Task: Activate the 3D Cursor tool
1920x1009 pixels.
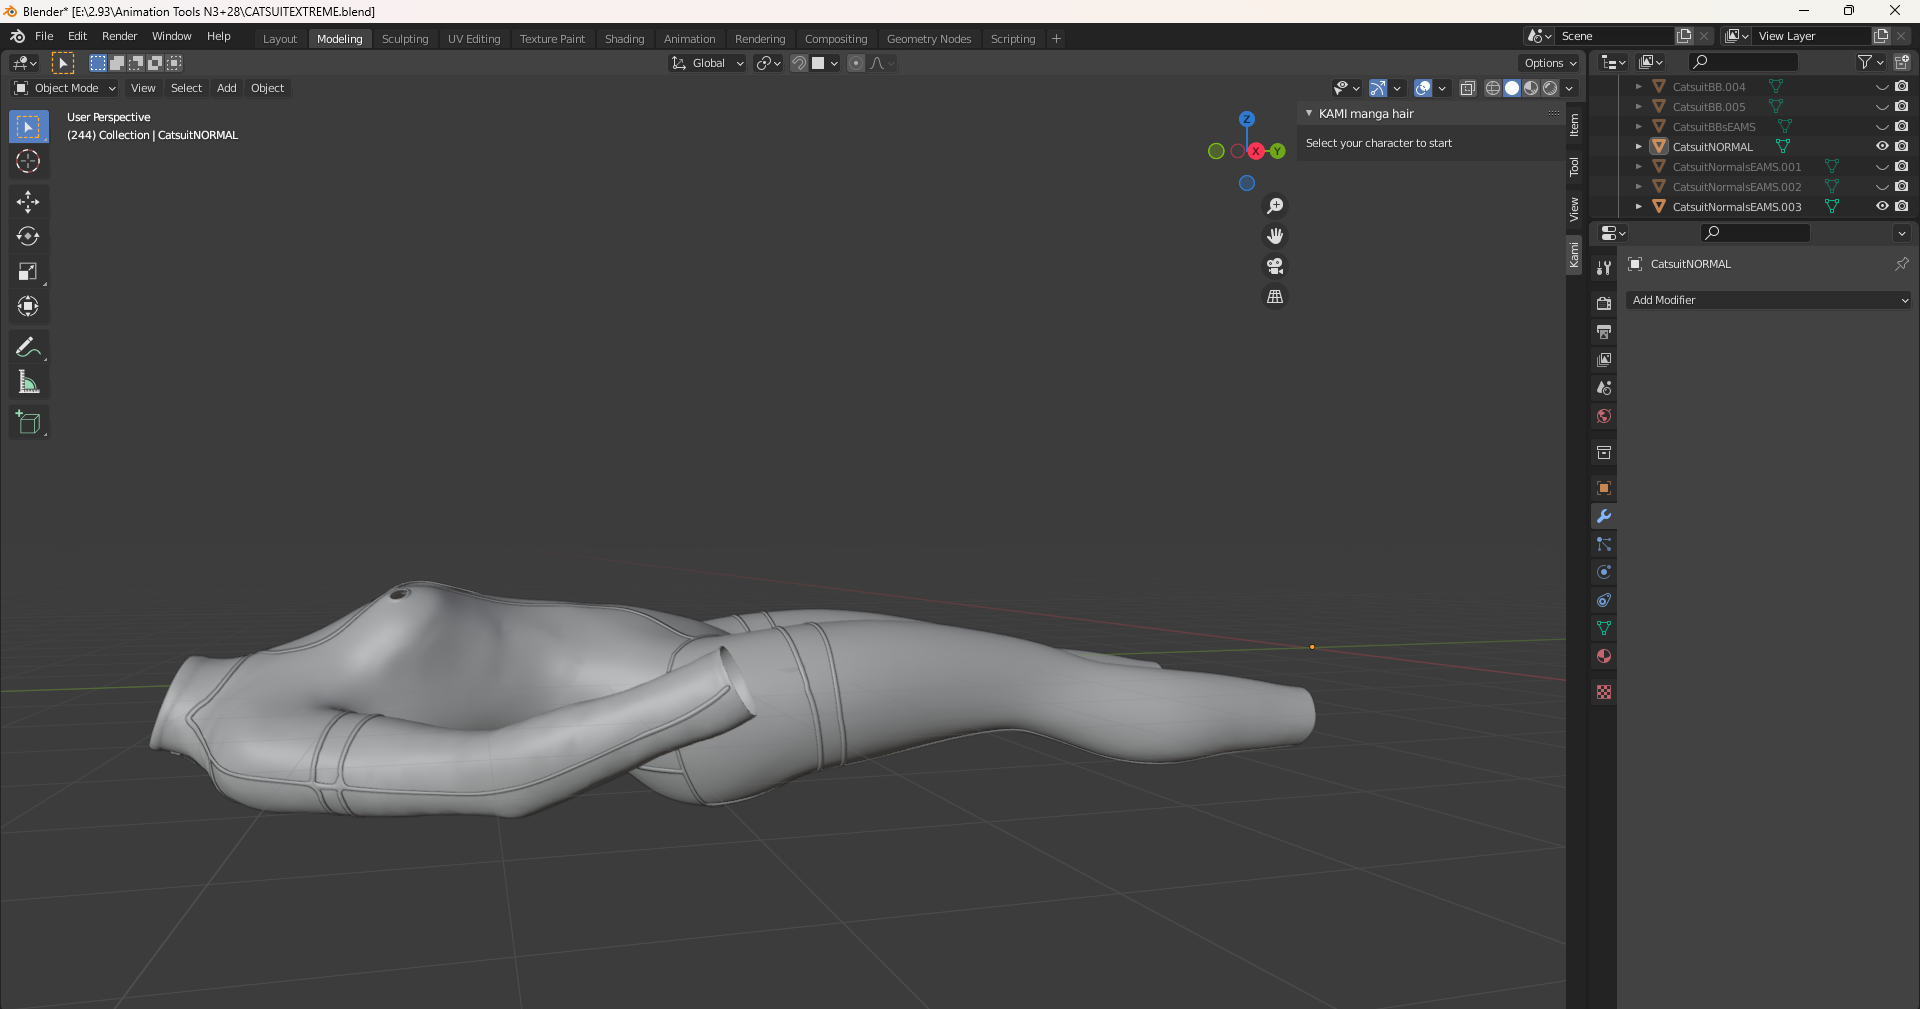Action: click(28, 162)
